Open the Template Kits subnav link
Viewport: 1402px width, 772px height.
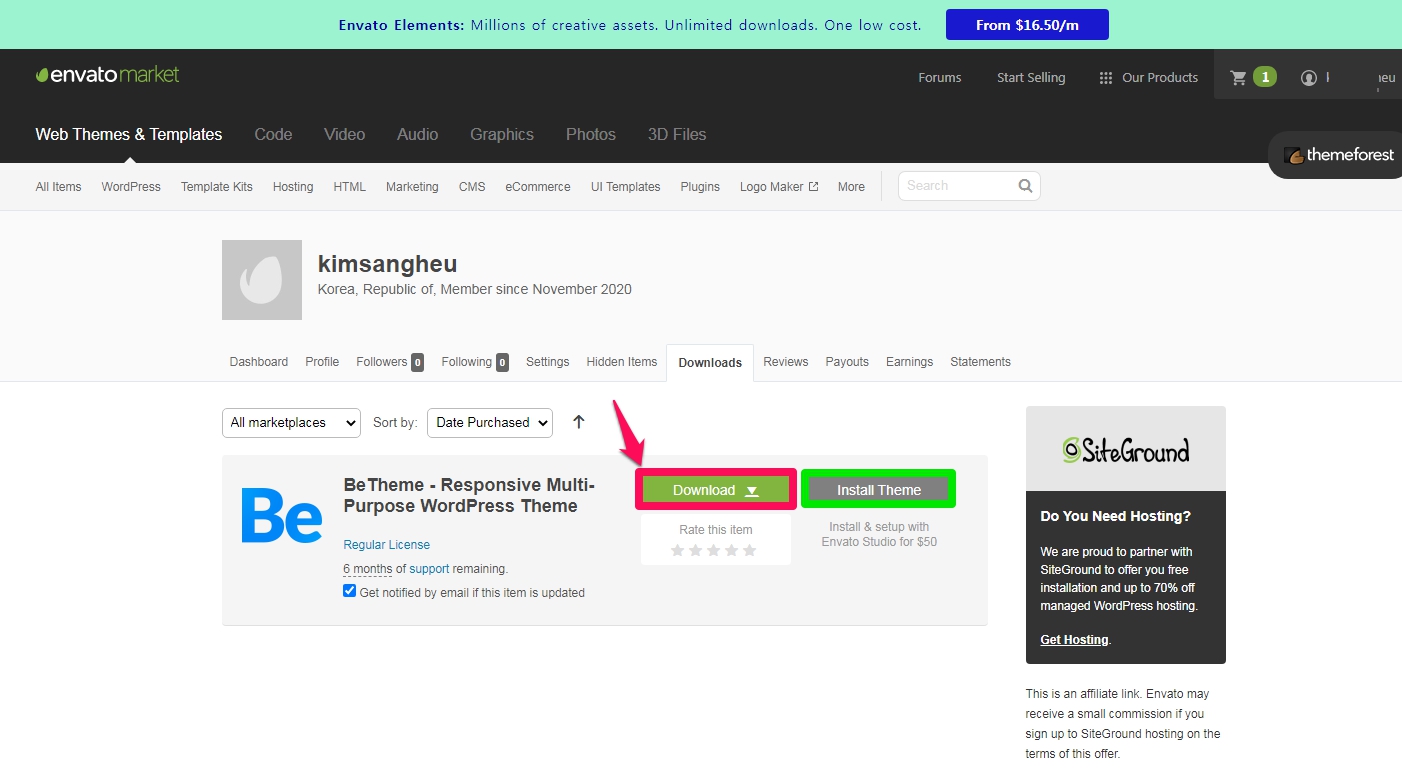point(217,187)
